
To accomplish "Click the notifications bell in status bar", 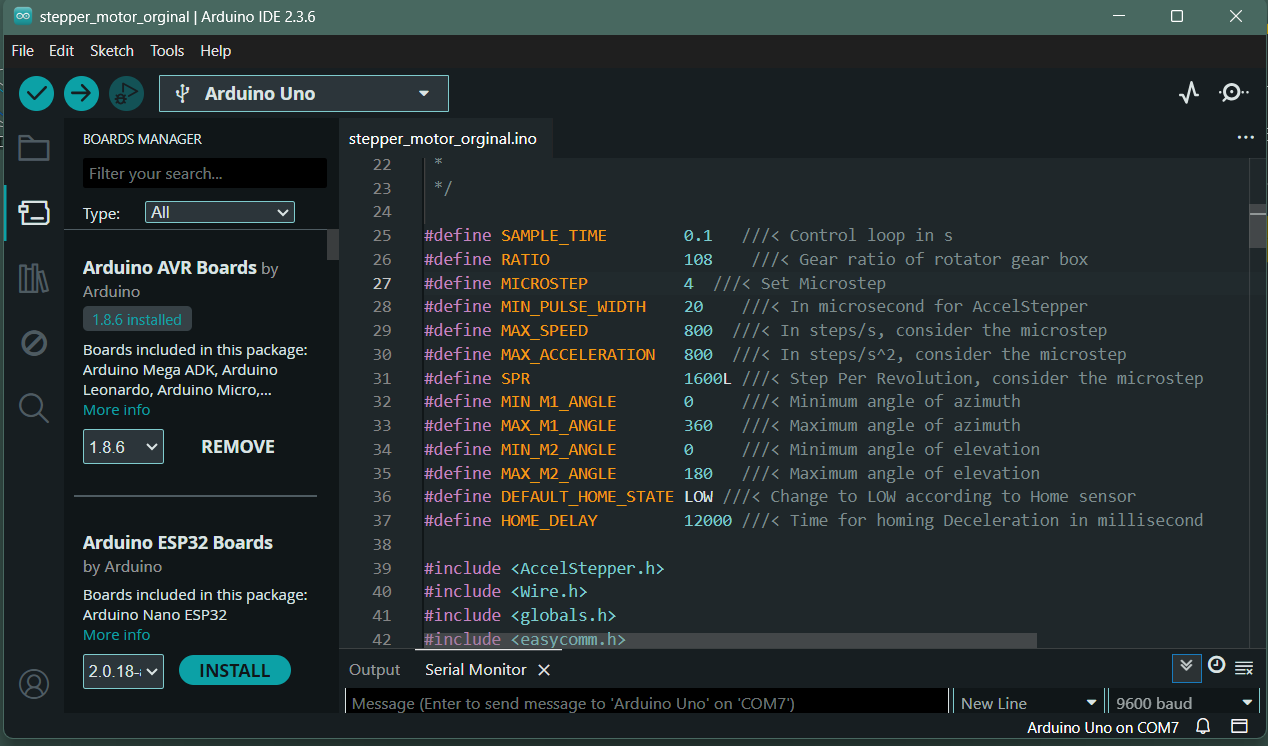I will click(1204, 727).
